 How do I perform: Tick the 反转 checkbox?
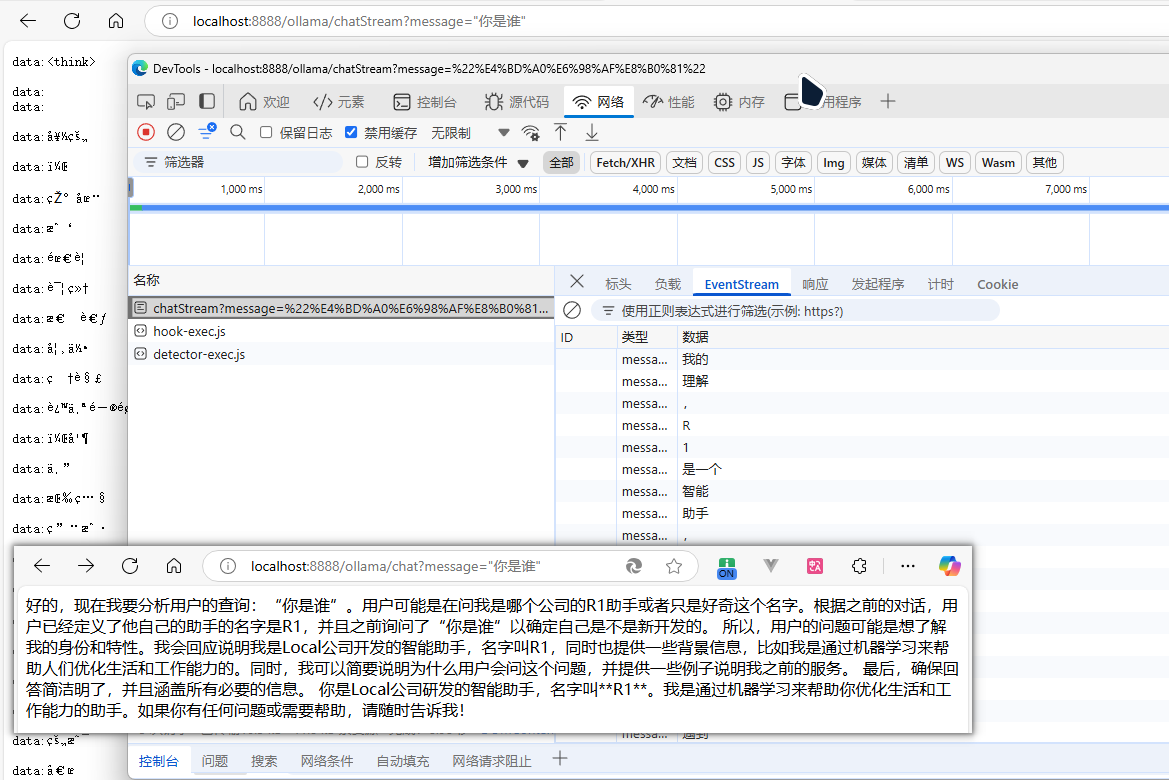tap(363, 162)
